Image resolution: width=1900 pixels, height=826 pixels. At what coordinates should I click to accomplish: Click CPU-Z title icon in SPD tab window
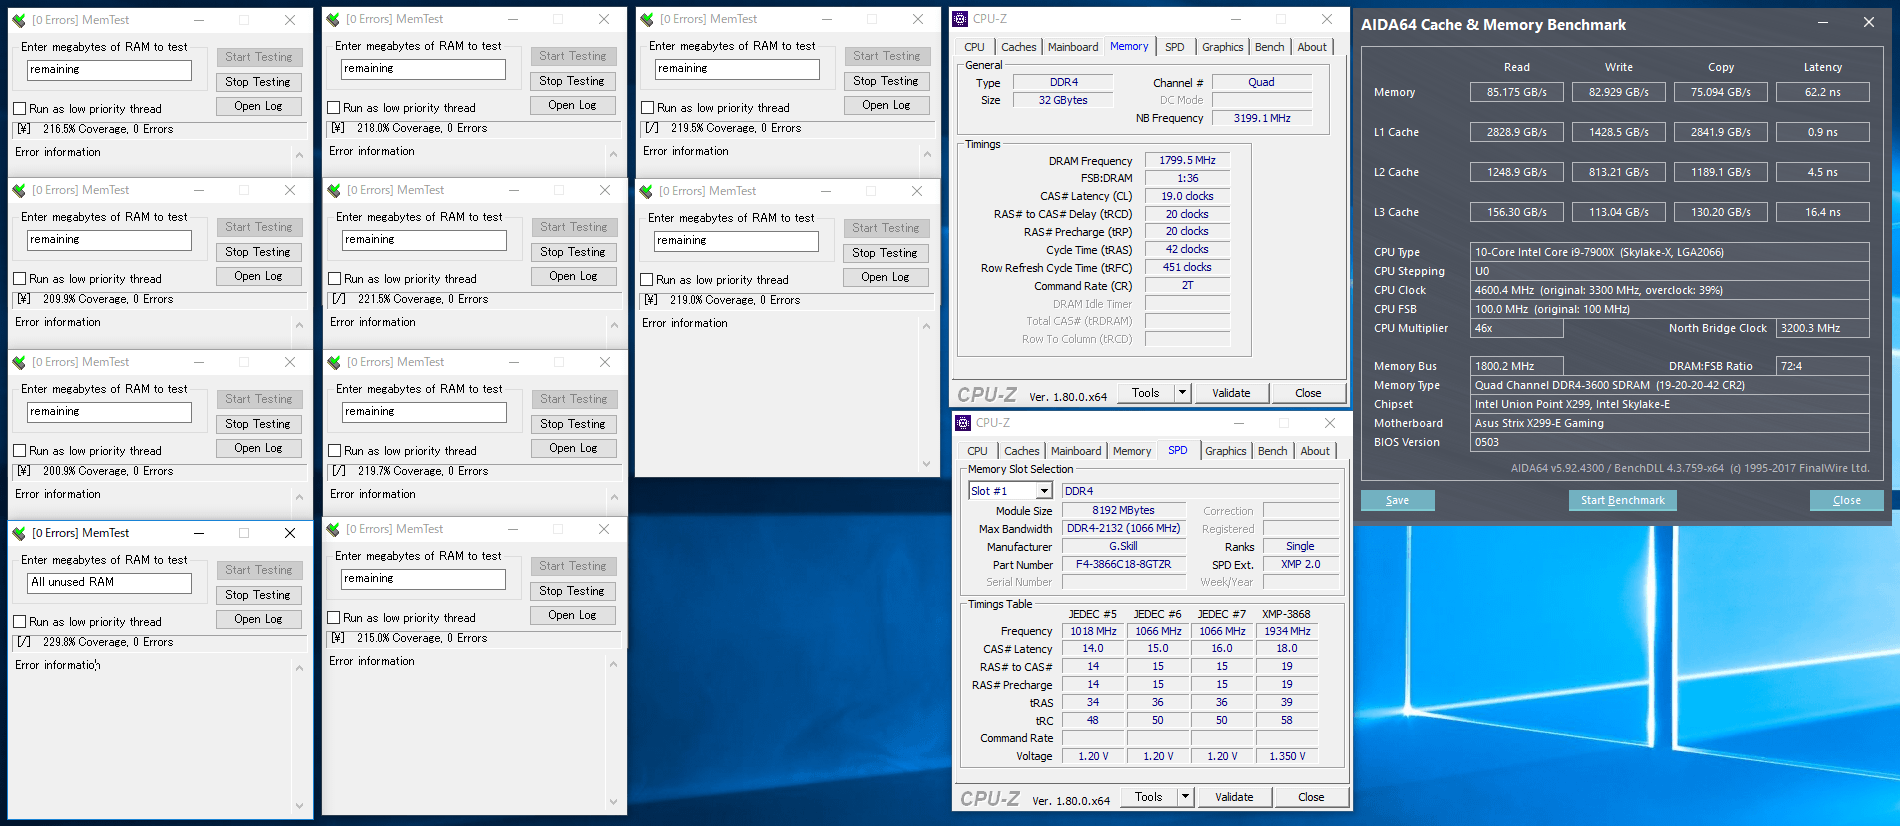pyautogui.click(x=963, y=423)
